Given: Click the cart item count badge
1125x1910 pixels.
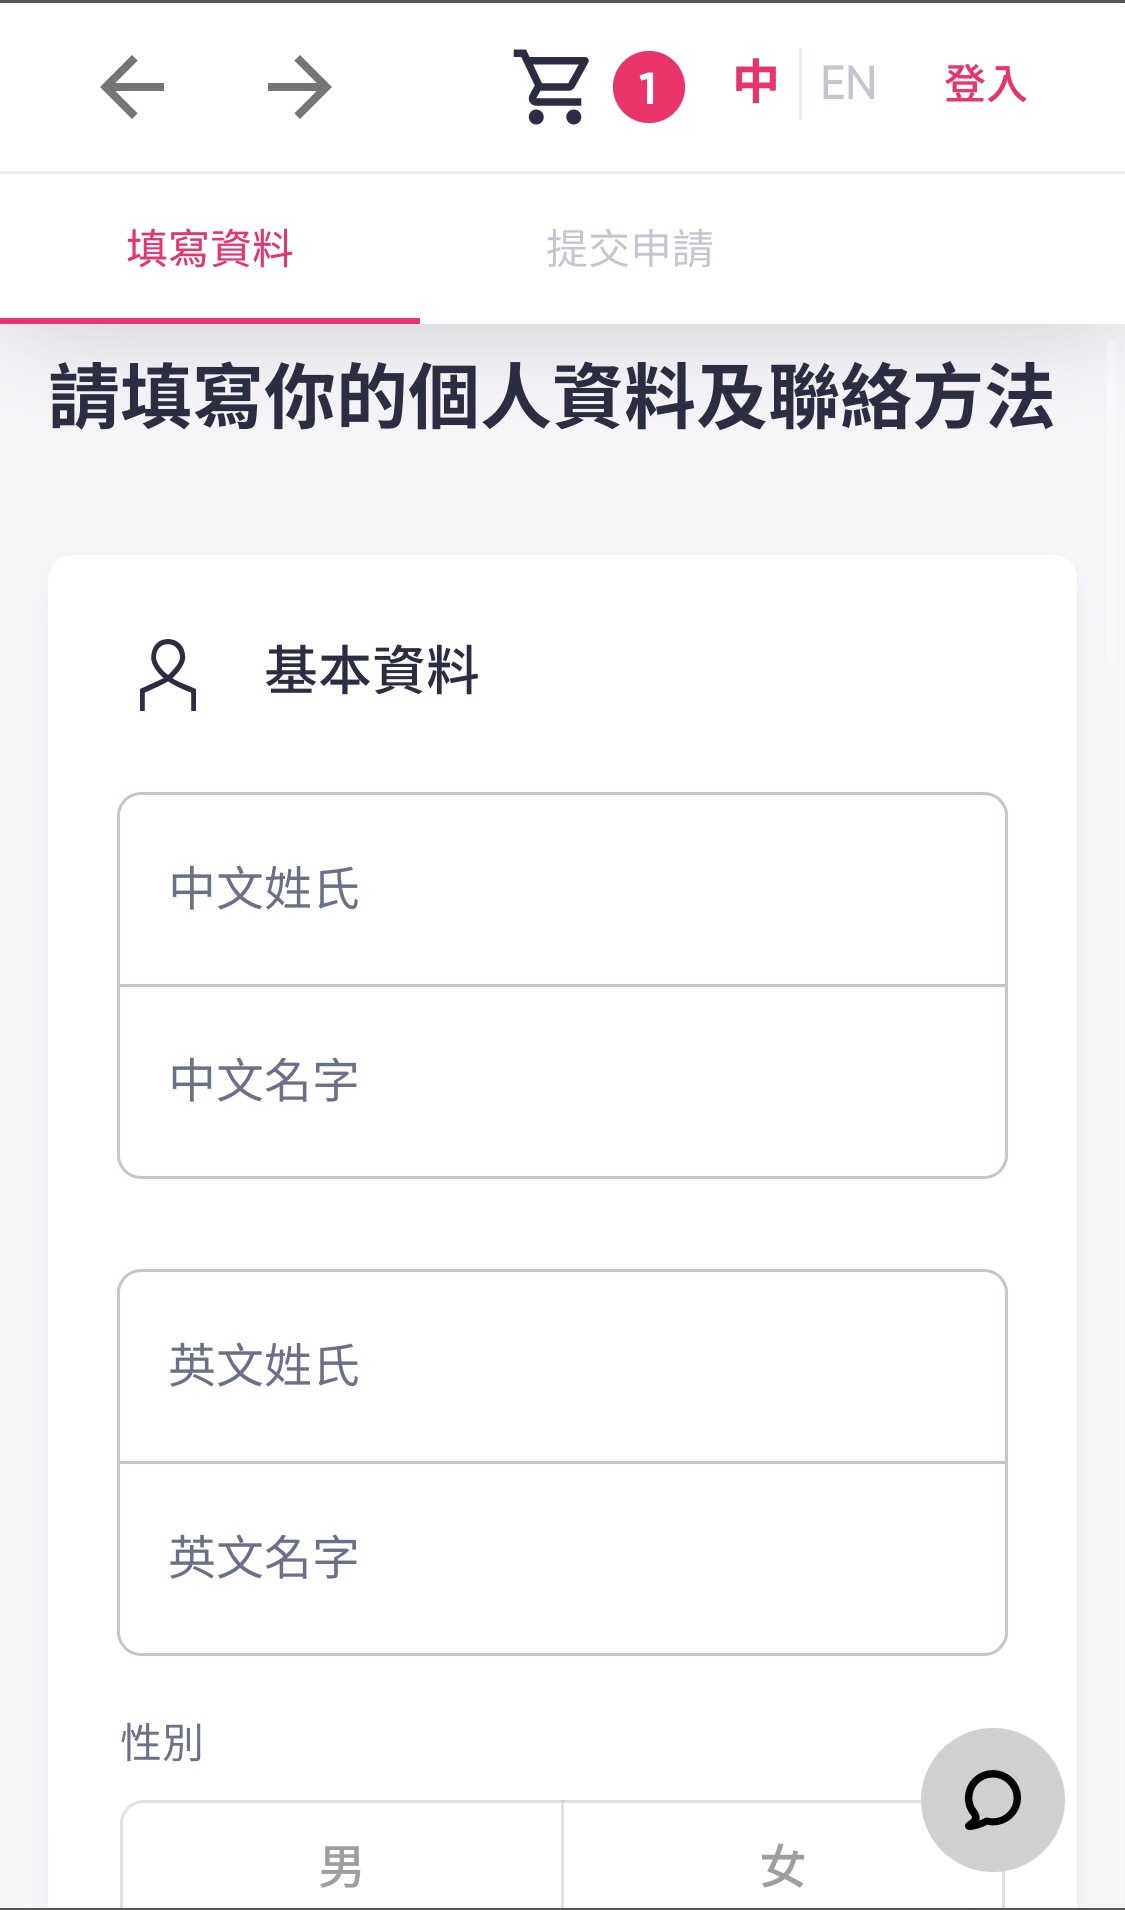Looking at the screenshot, I should coord(648,87).
